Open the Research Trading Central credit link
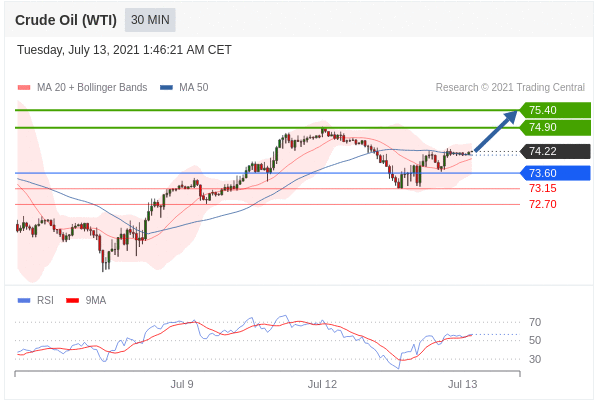The width and height of the screenshot is (601, 404). [510, 87]
